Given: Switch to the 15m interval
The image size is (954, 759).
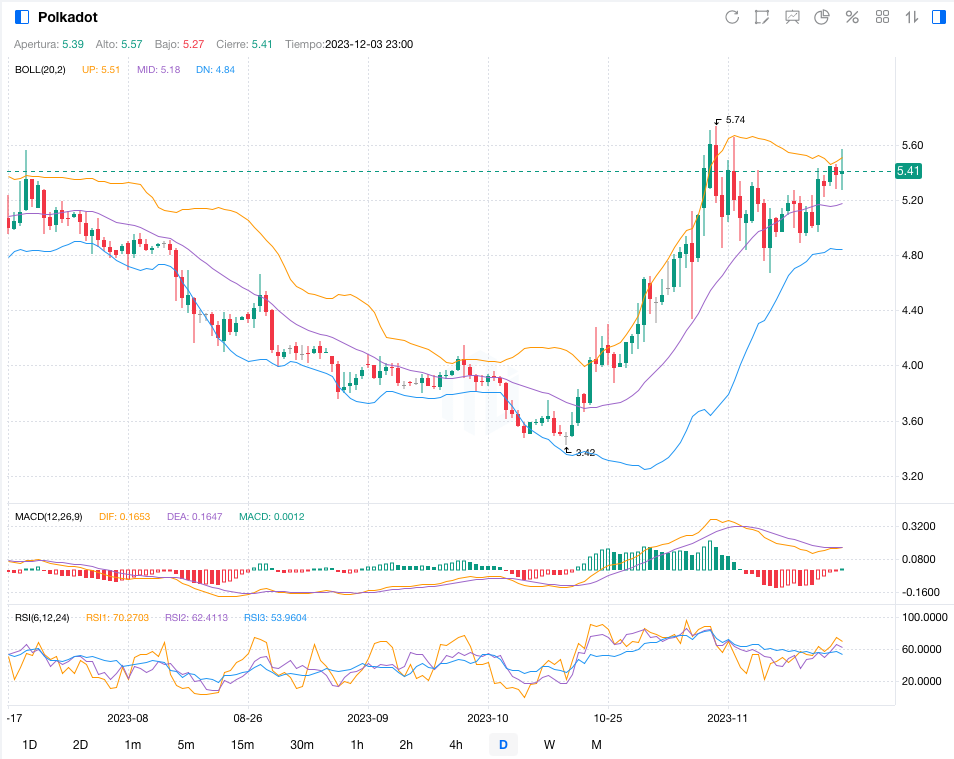Looking at the screenshot, I should coord(242,744).
